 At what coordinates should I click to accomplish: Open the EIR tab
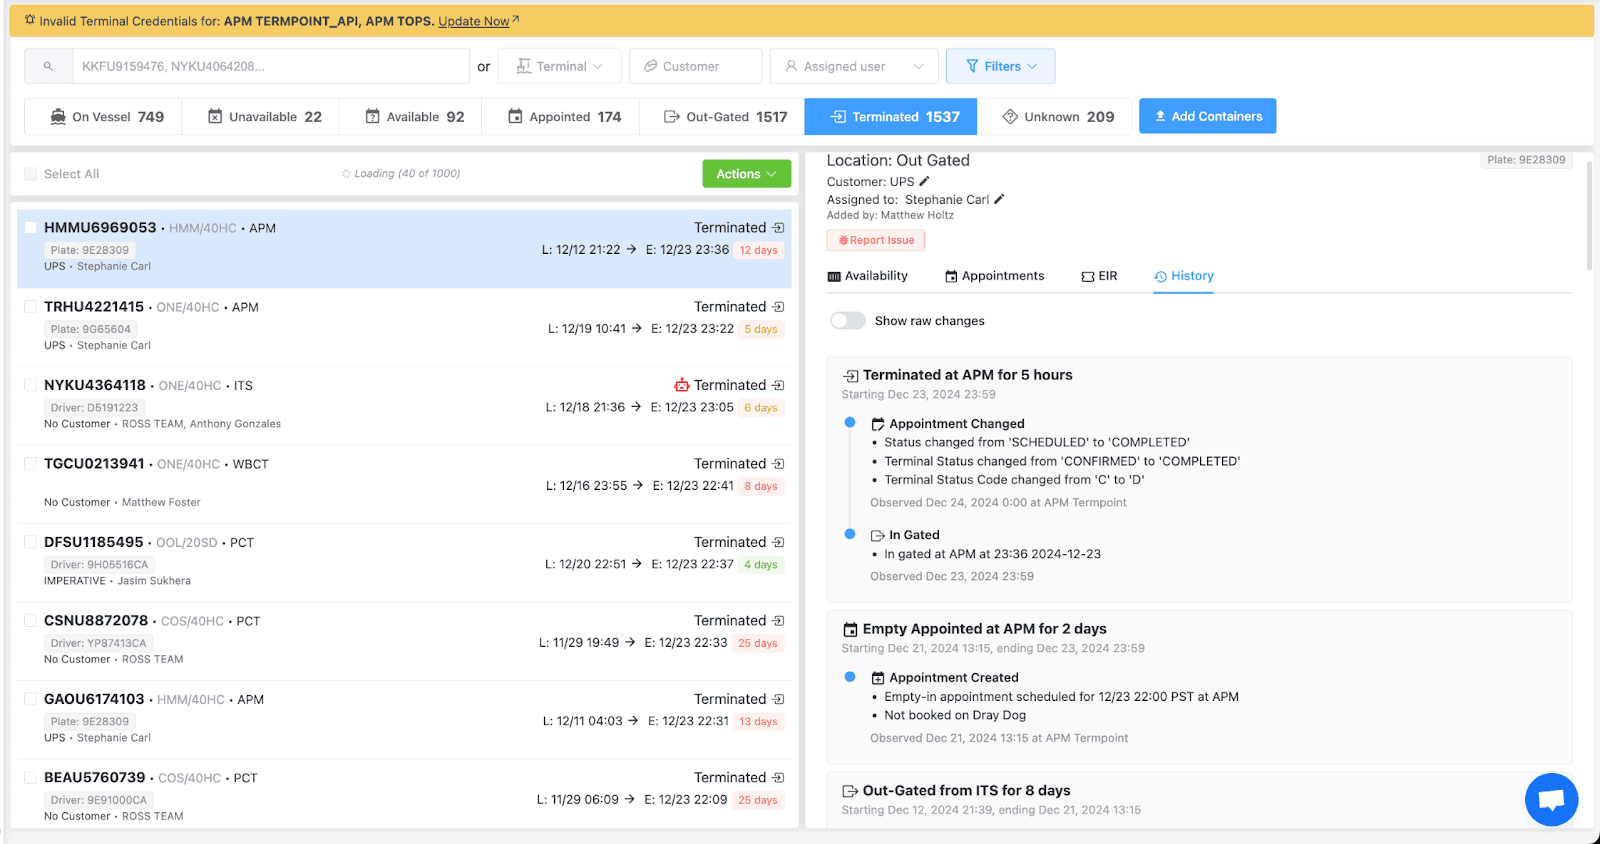pos(1099,276)
